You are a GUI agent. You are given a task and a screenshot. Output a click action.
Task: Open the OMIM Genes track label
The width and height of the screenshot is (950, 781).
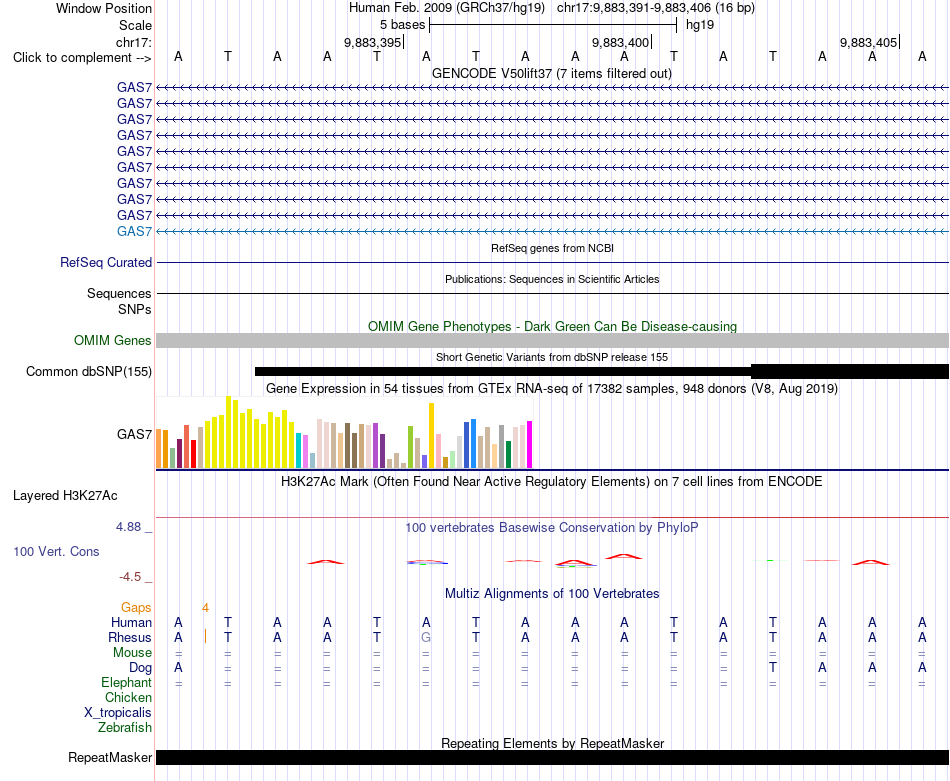coord(112,341)
